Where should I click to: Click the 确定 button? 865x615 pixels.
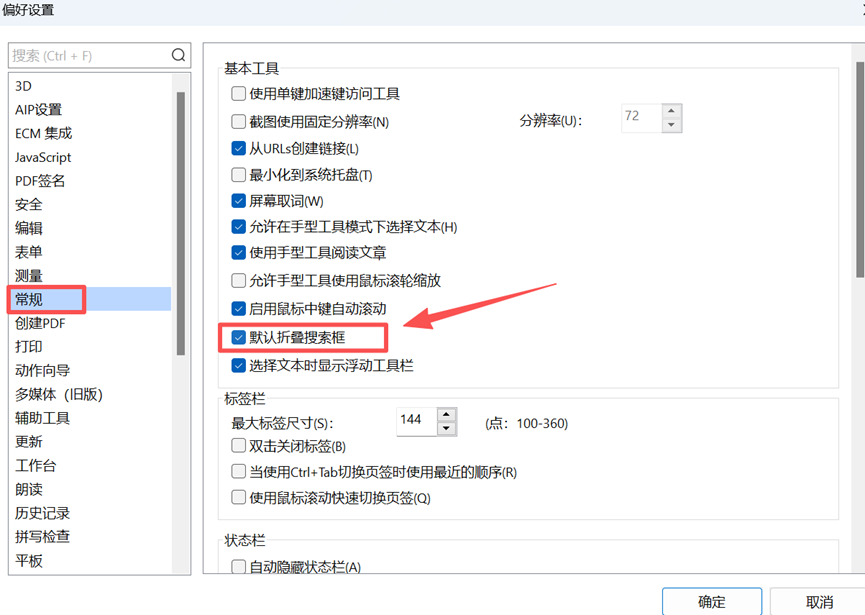pyautogui.click(x=711, y=601)
